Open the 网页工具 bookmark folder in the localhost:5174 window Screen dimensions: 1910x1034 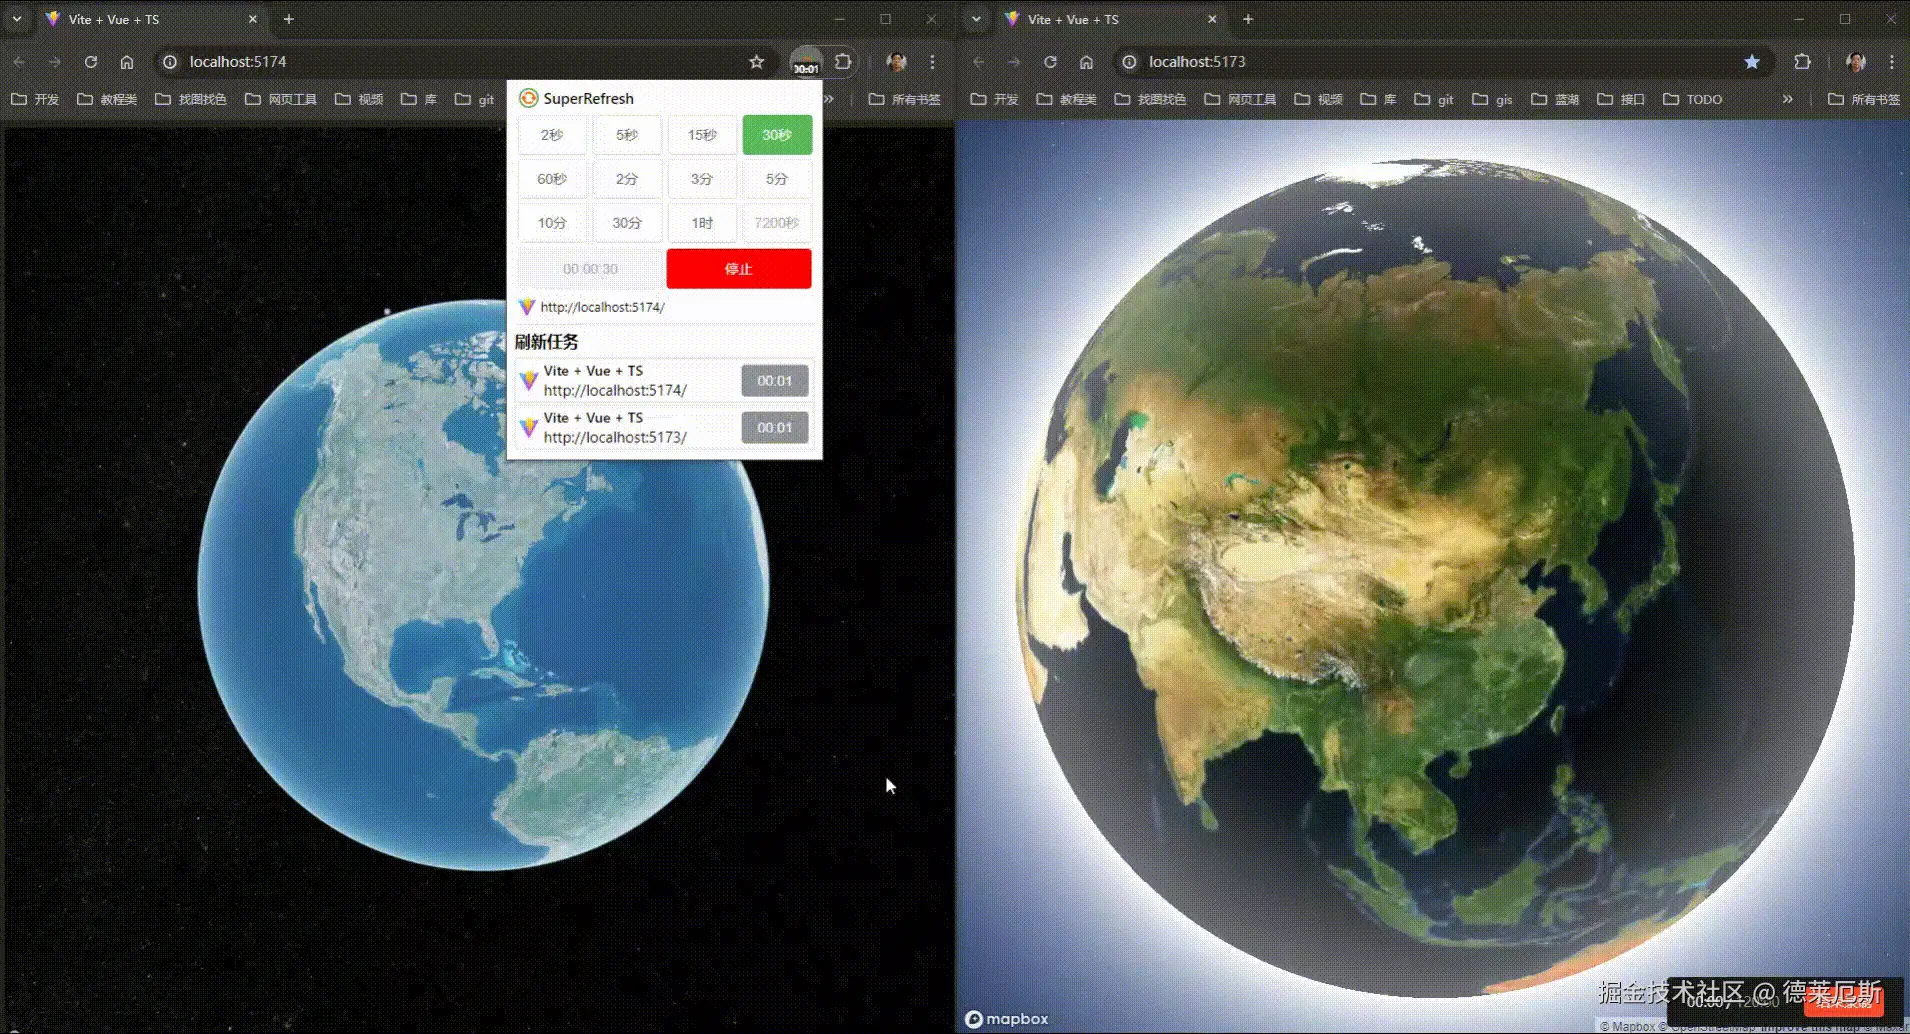pyautogui.click(x=281, y=99)
